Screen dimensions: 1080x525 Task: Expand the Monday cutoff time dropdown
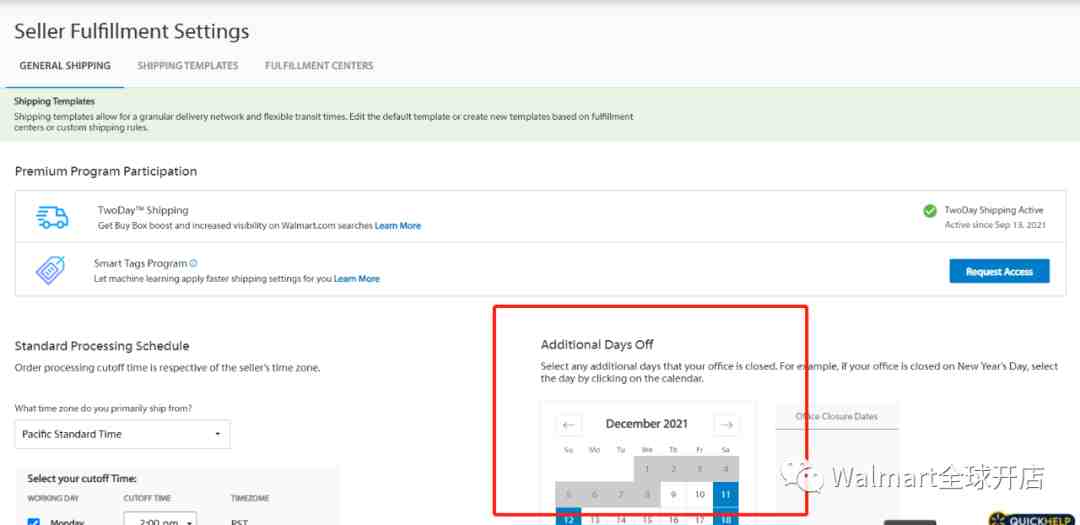[160, 521]
